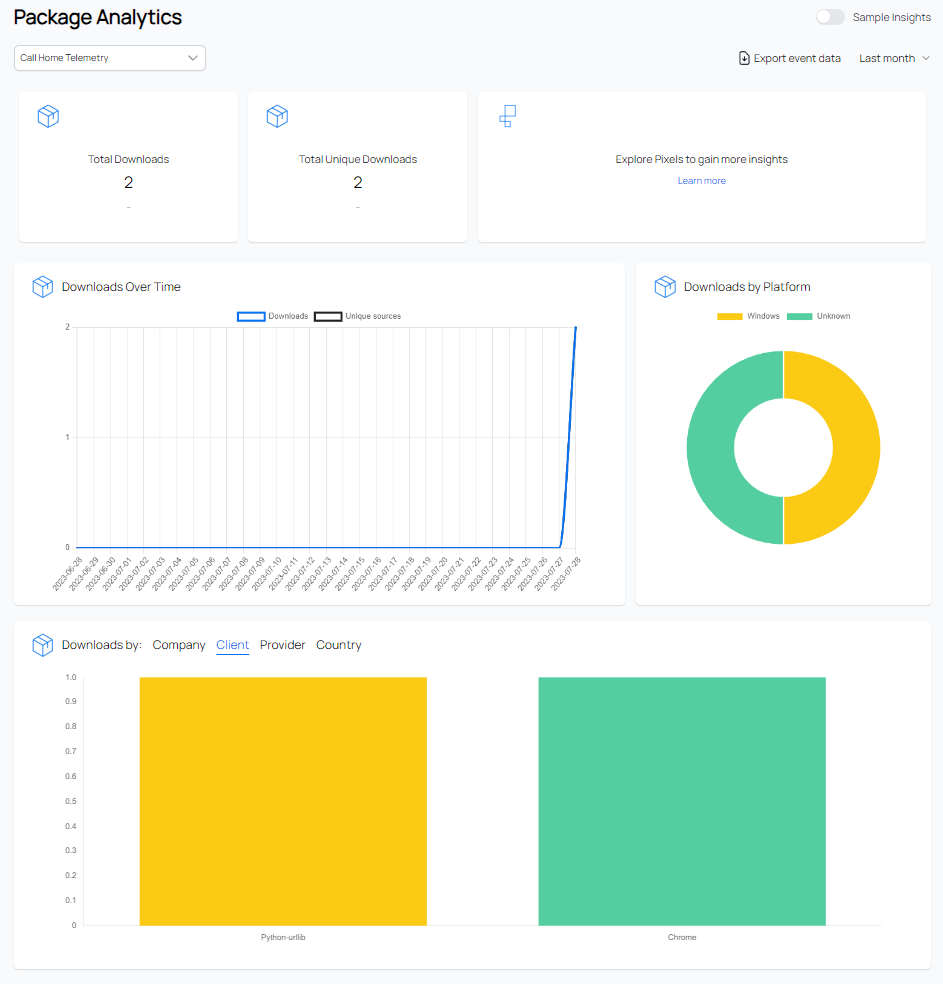Select the Country tab
943x984 pixels.
click(x=338, y=645)
